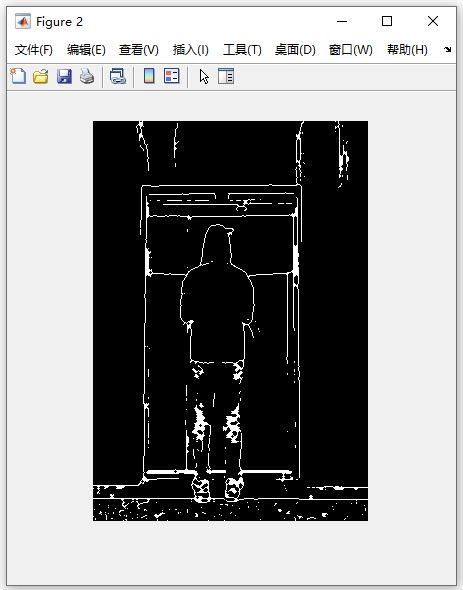
Task: Open the 帮助(H) menu
Action: coord(407,50)
